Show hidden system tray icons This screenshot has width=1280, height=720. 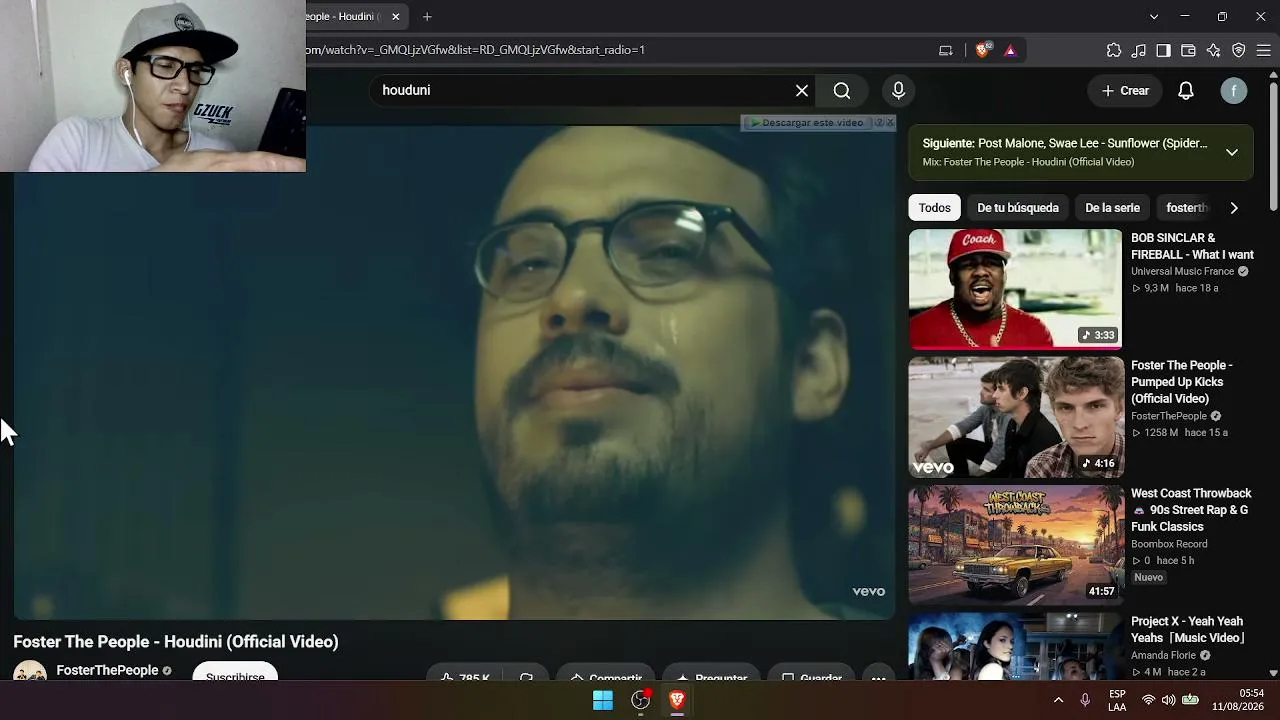pyautogui.click(x=1058, y=701)
